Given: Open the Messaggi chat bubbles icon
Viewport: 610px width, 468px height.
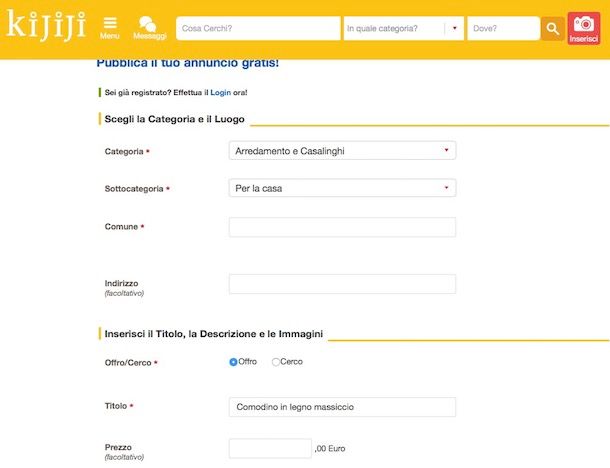Looking at the screenshot, I should pyautogui.click(x=149, y=28).
